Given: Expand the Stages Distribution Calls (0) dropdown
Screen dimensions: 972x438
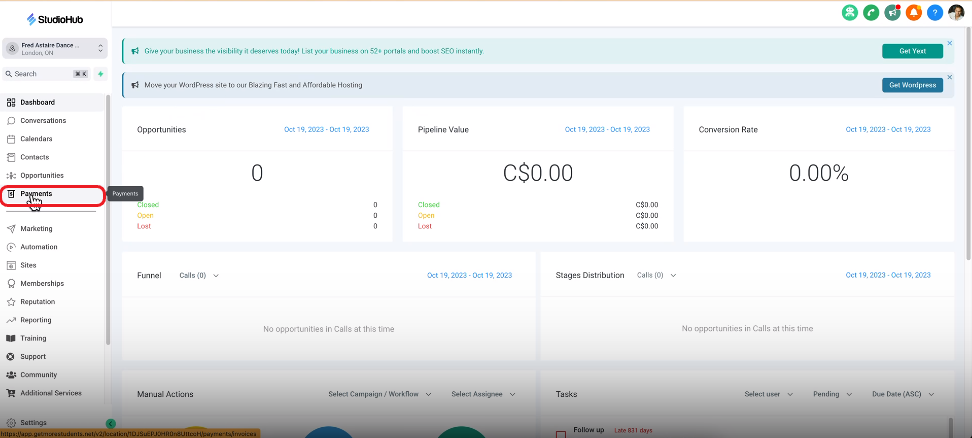Looking at the screenshot, I should [x=656, y=275].
